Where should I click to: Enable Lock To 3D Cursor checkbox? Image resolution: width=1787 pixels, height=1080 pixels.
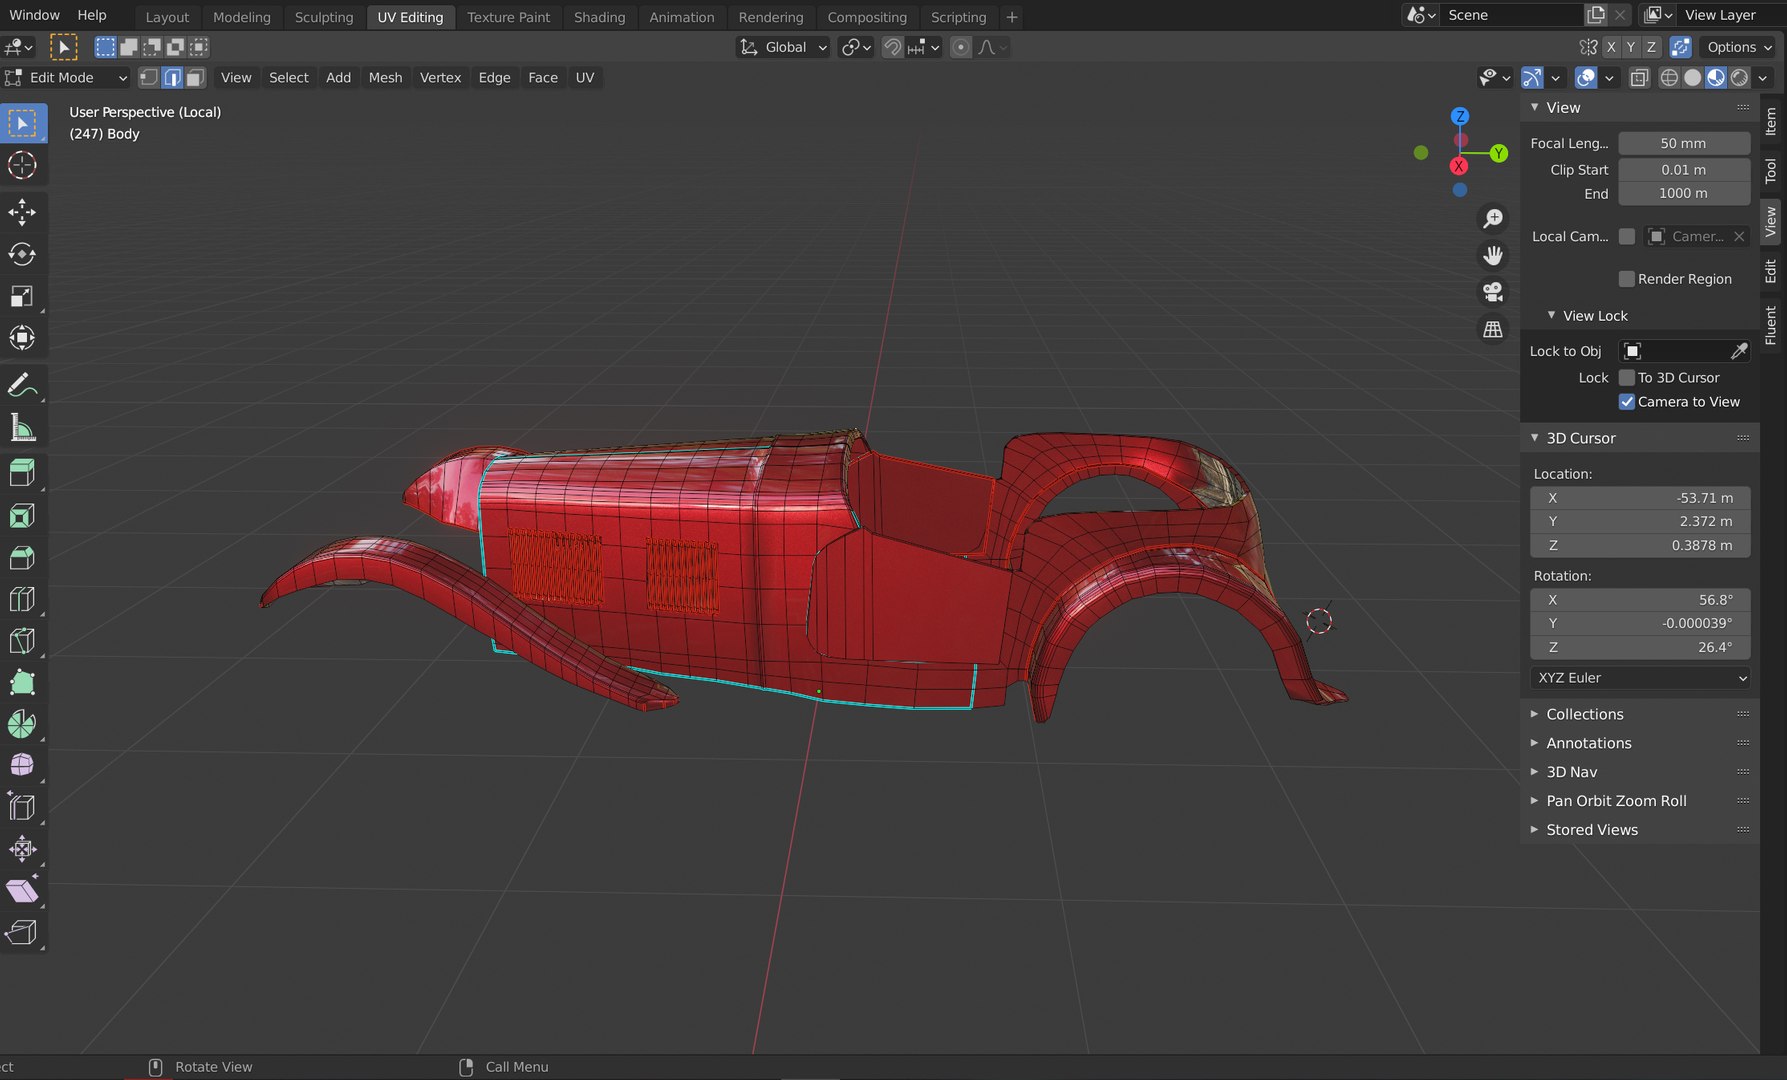click(1627, 378)
